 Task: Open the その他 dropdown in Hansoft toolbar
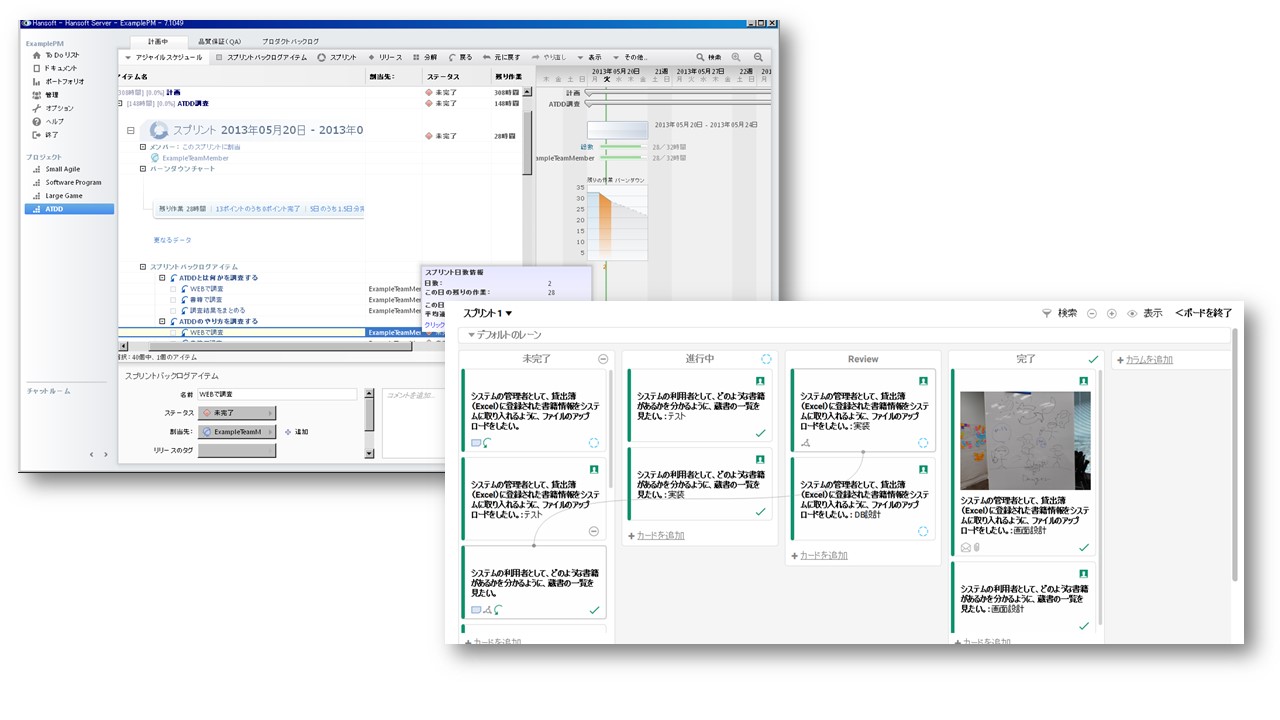[631, 57]
